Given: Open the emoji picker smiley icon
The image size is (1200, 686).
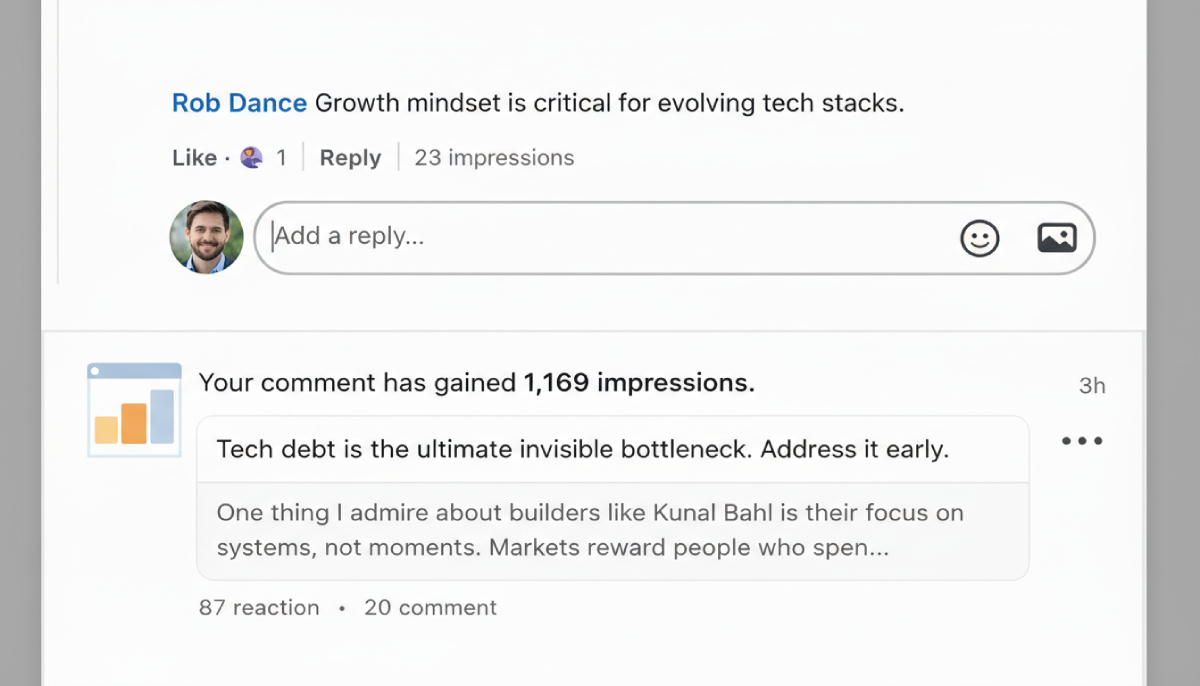Looking at the screenshot, I should point(979,238).
